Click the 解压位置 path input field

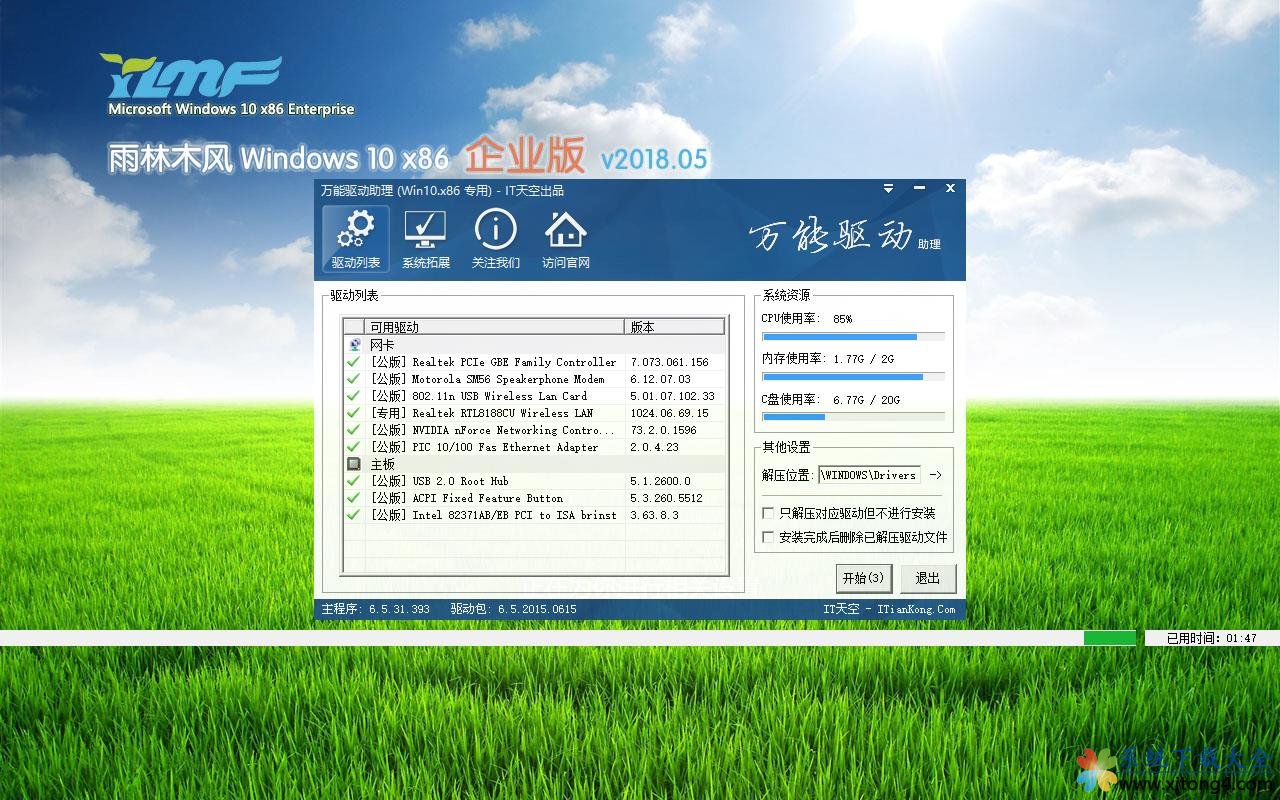pos(869,475)
